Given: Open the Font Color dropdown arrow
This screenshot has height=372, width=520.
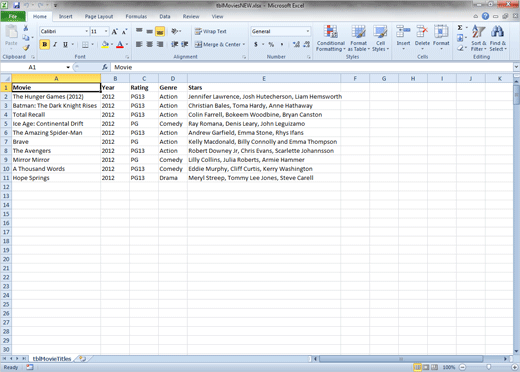Looking at the screenshot, I should (x=127, y=44).
